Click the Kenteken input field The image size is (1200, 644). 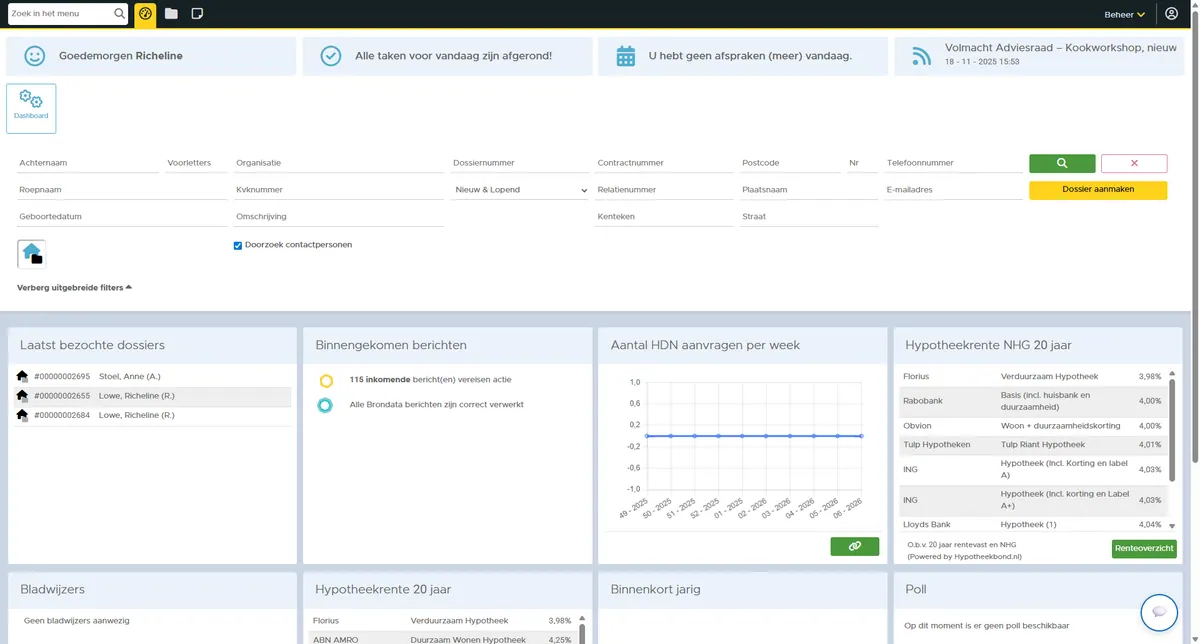664,217
